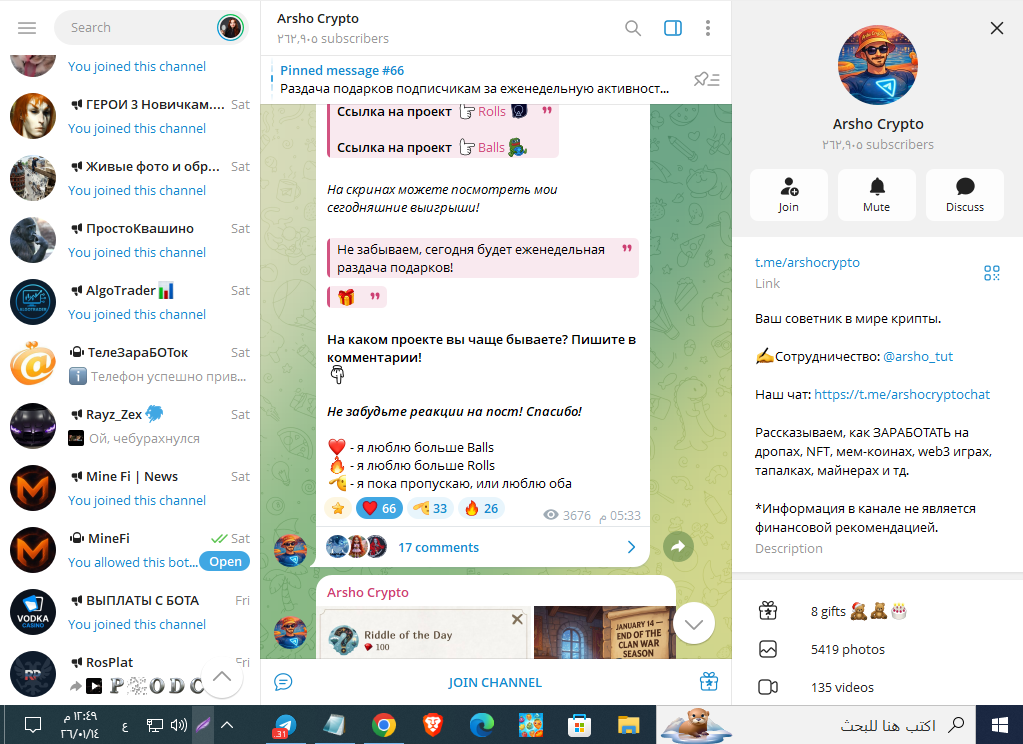Open the t.me/arshocrypto link
The height and width of the screenshot is (744, 1023).
pos(807,262)
